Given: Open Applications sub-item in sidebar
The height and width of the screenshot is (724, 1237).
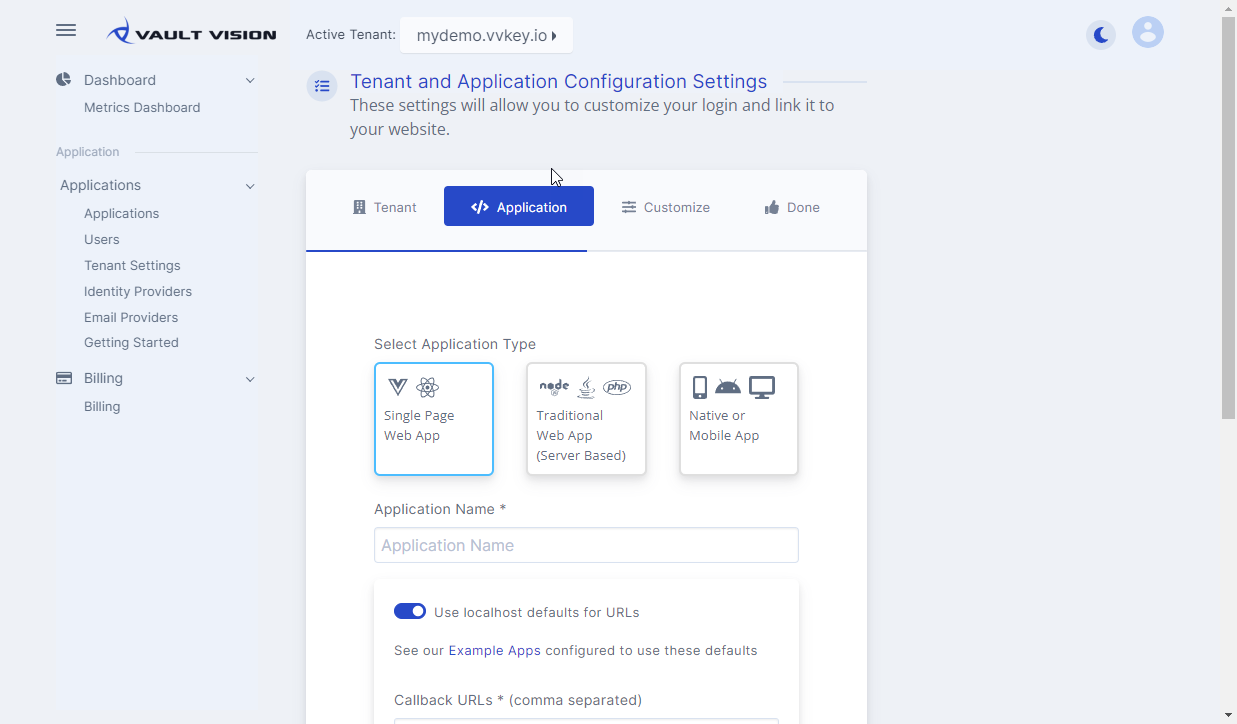Looking at the screenshot, I should [x=121, y=213].
